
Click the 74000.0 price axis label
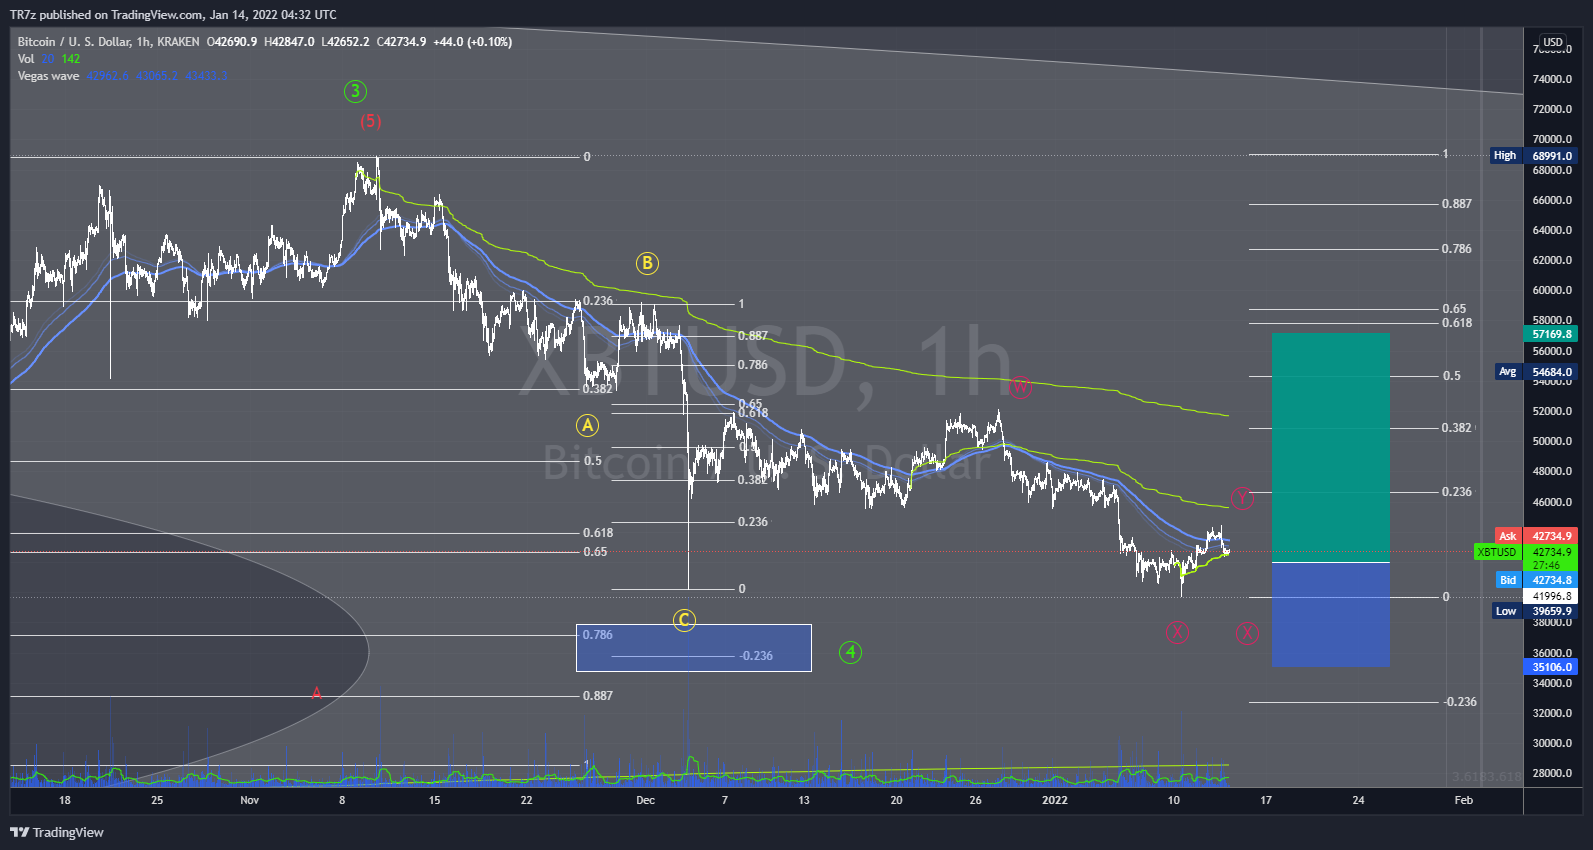click(x=1552, y=79)
